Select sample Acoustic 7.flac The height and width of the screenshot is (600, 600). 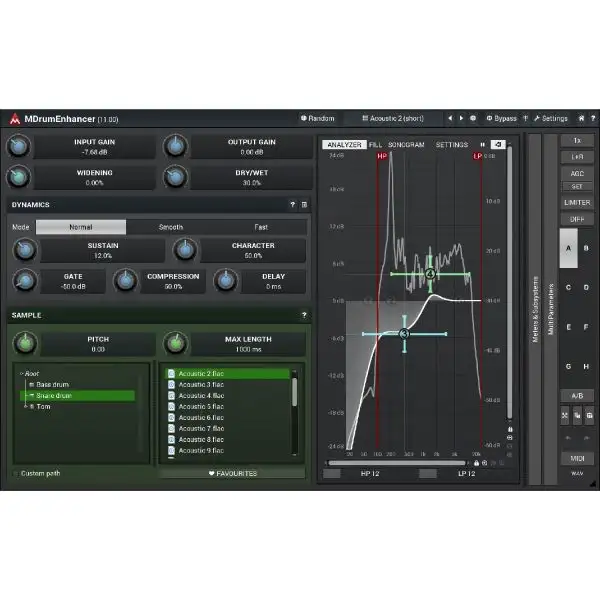228,429
